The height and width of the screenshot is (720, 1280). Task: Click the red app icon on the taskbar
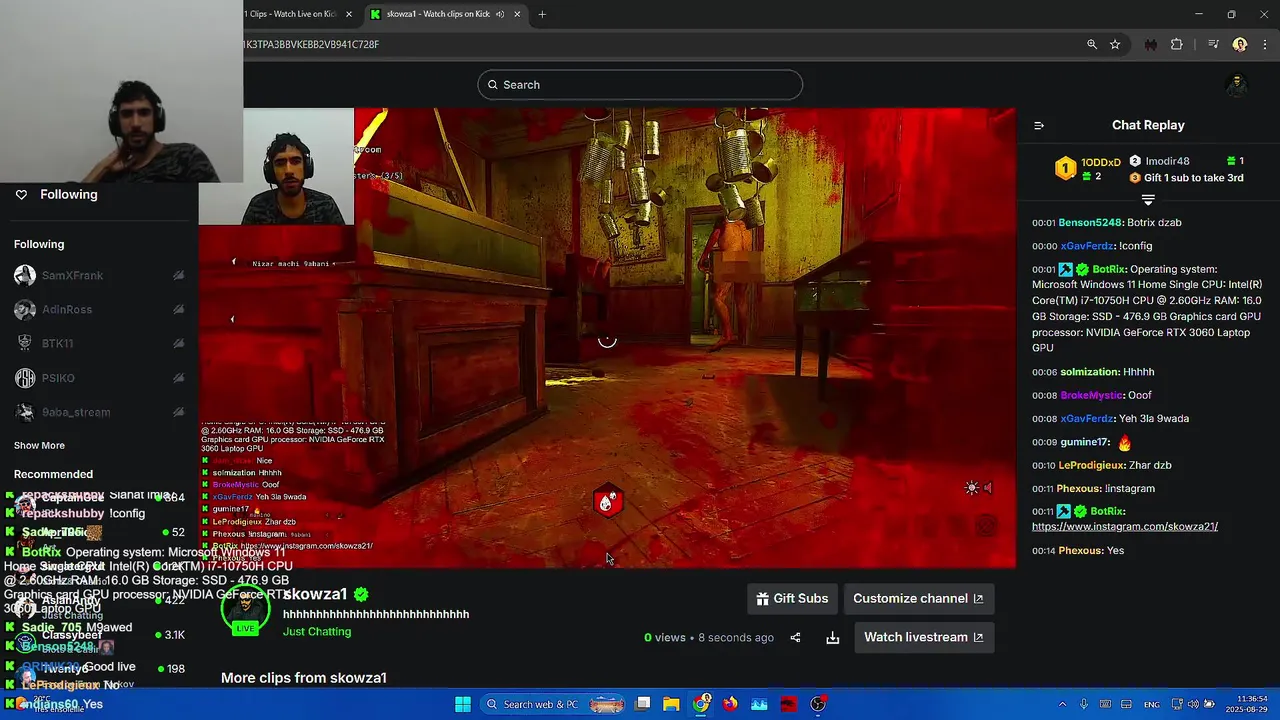788,704
